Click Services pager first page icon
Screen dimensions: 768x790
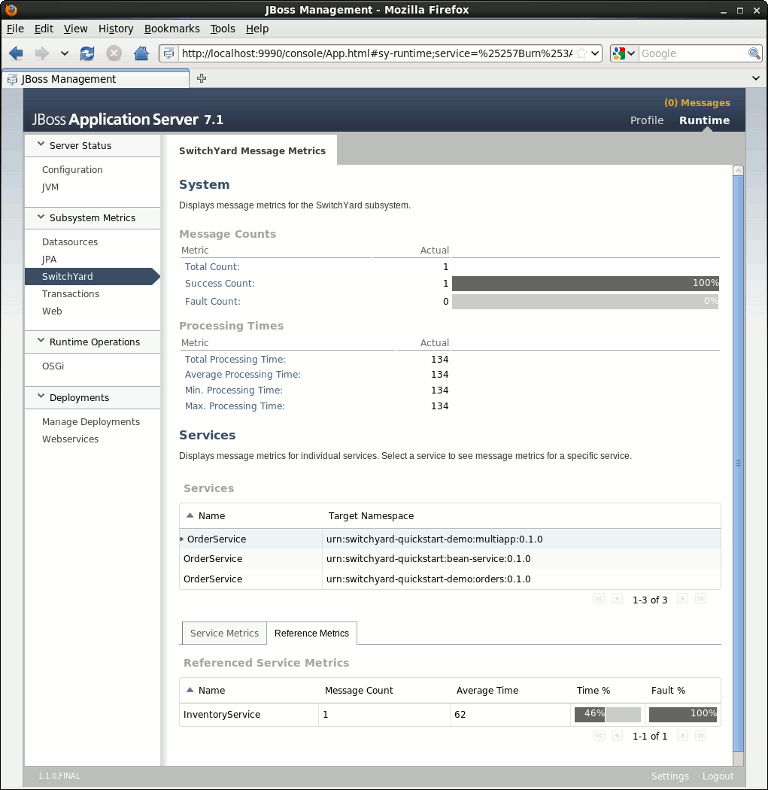click(599, 599)
